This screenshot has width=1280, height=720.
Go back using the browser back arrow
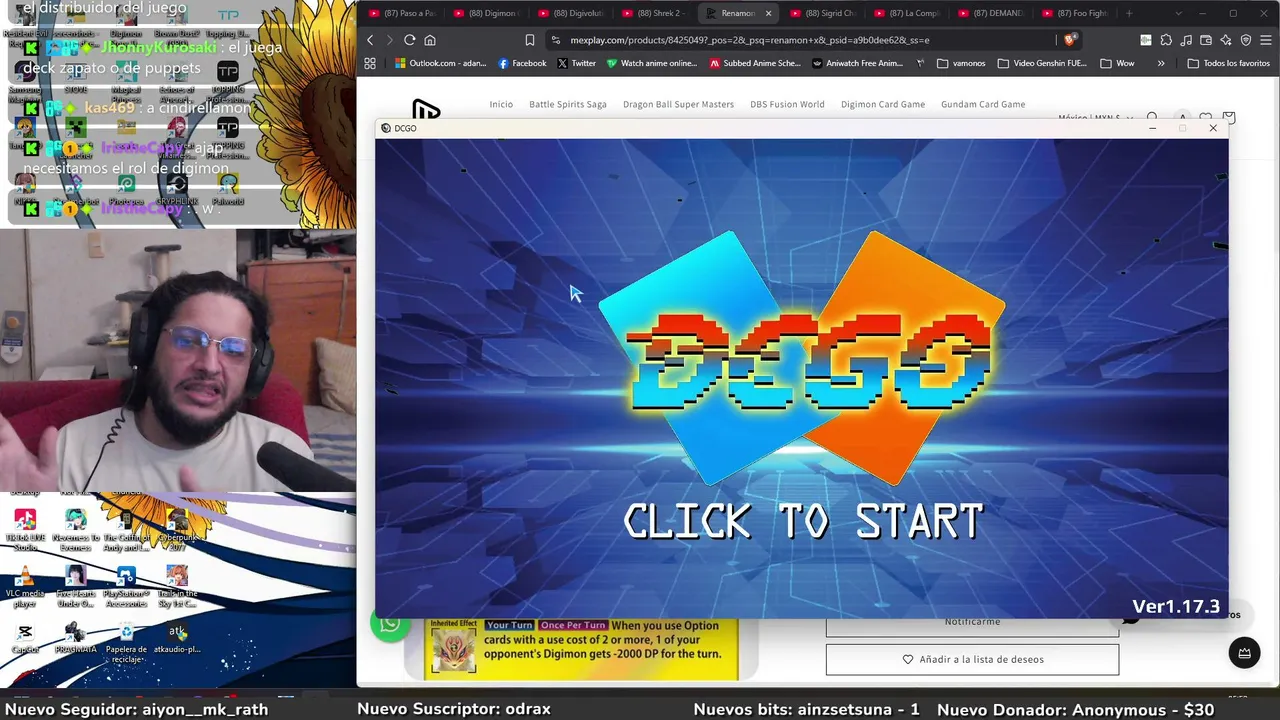tap(370, 40)
